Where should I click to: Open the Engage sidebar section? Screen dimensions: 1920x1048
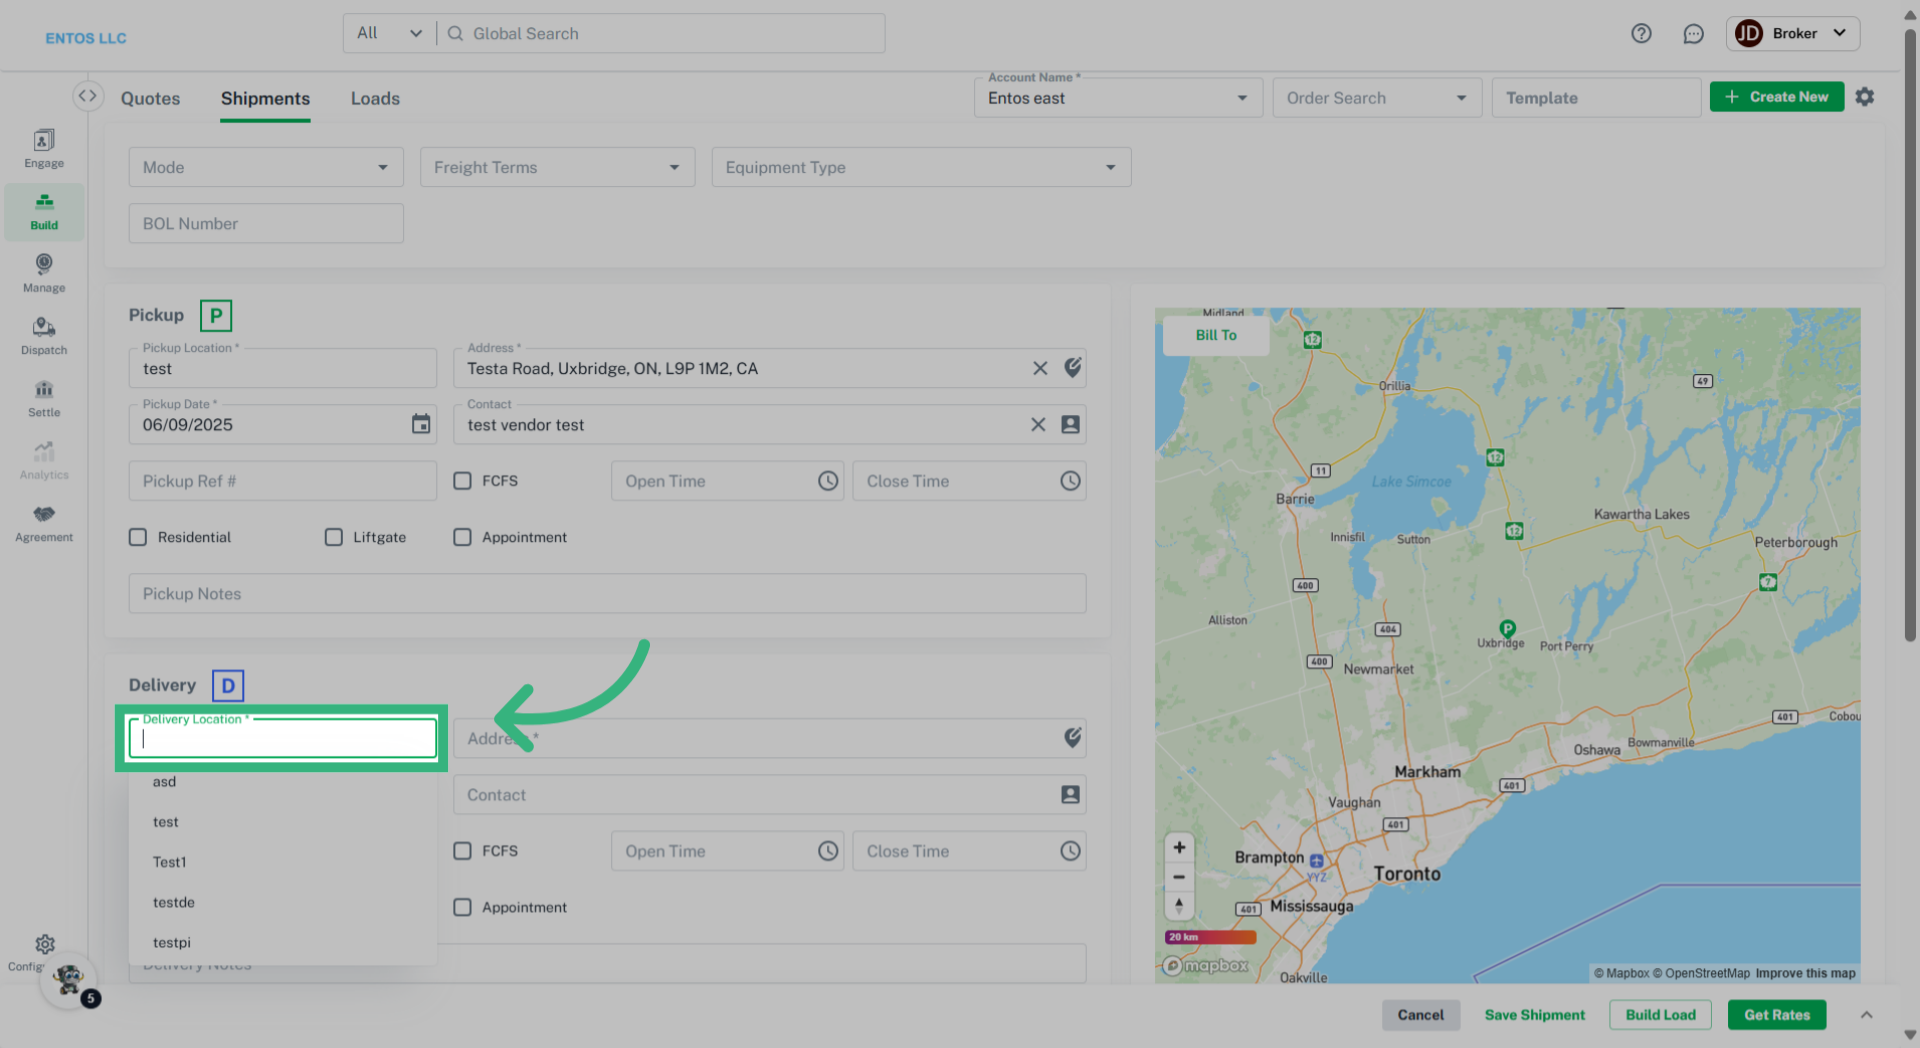click(x=44, y=148)
